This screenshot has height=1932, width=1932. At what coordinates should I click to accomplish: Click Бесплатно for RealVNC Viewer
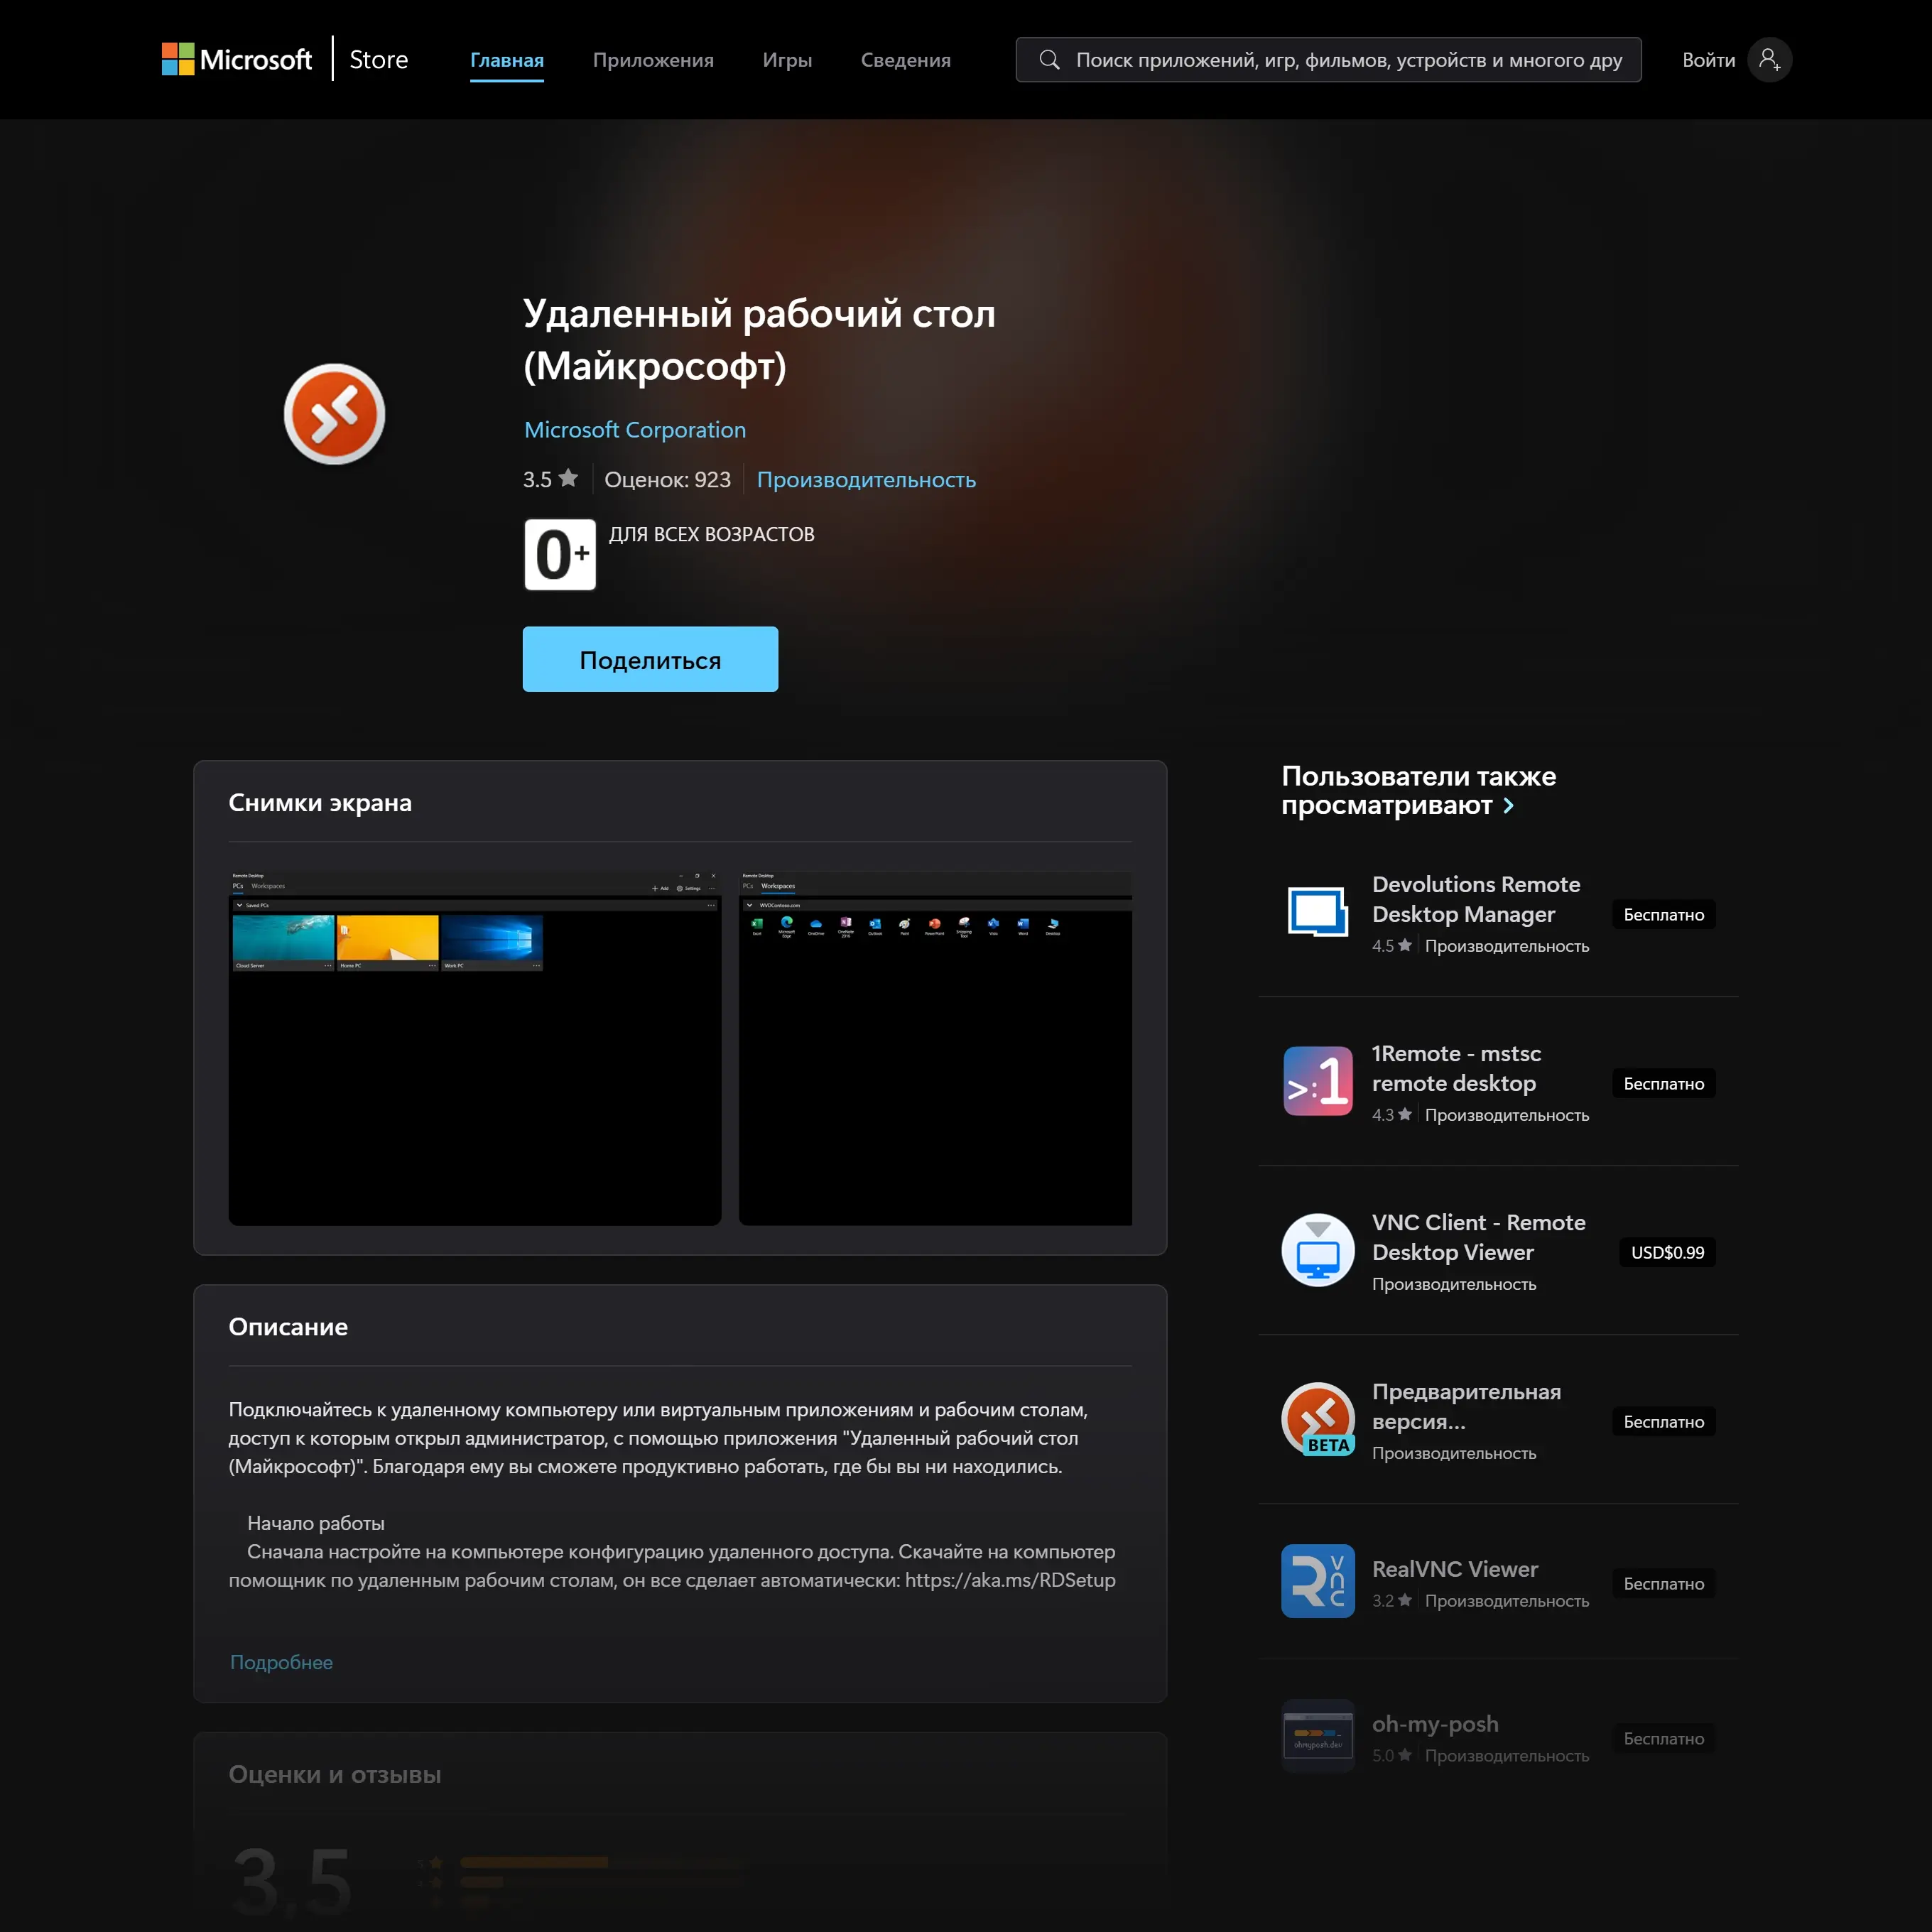[1664, 1583]
